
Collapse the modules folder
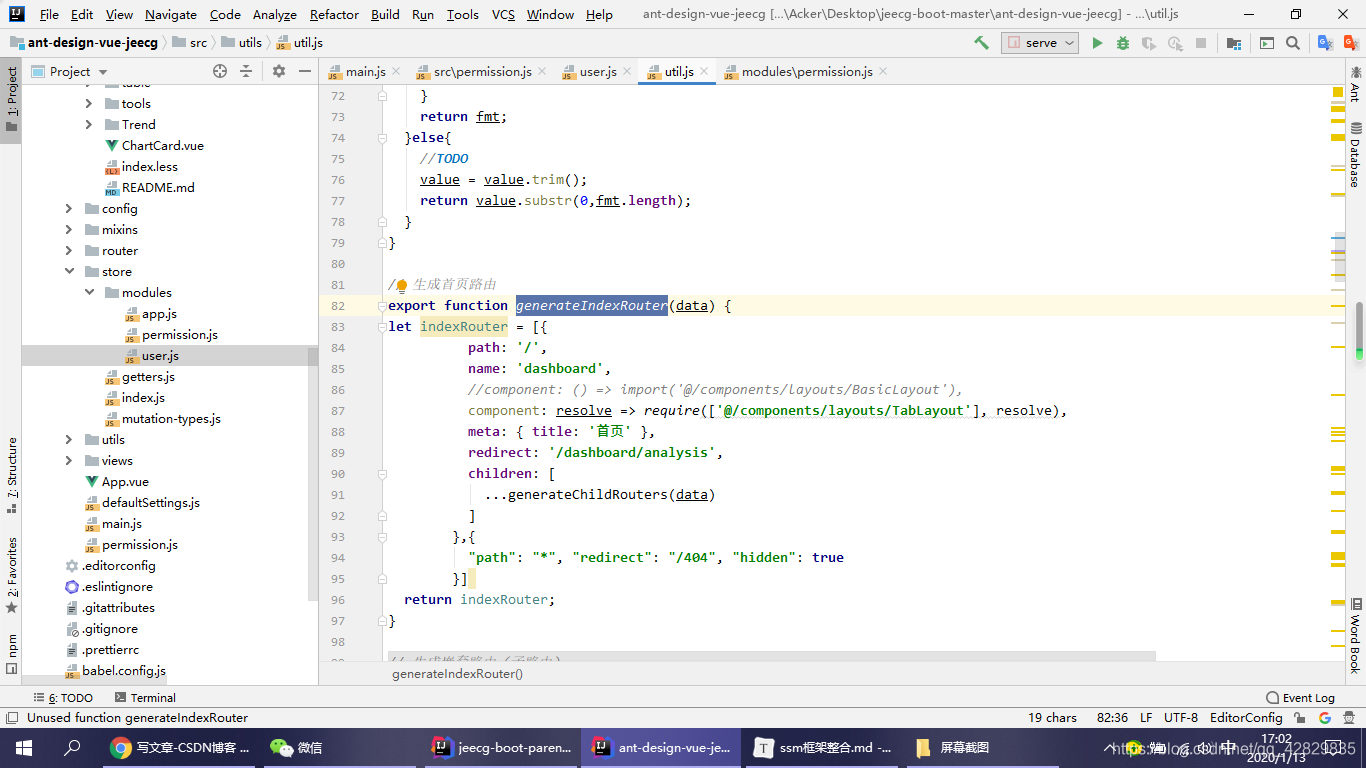[89, 292]
